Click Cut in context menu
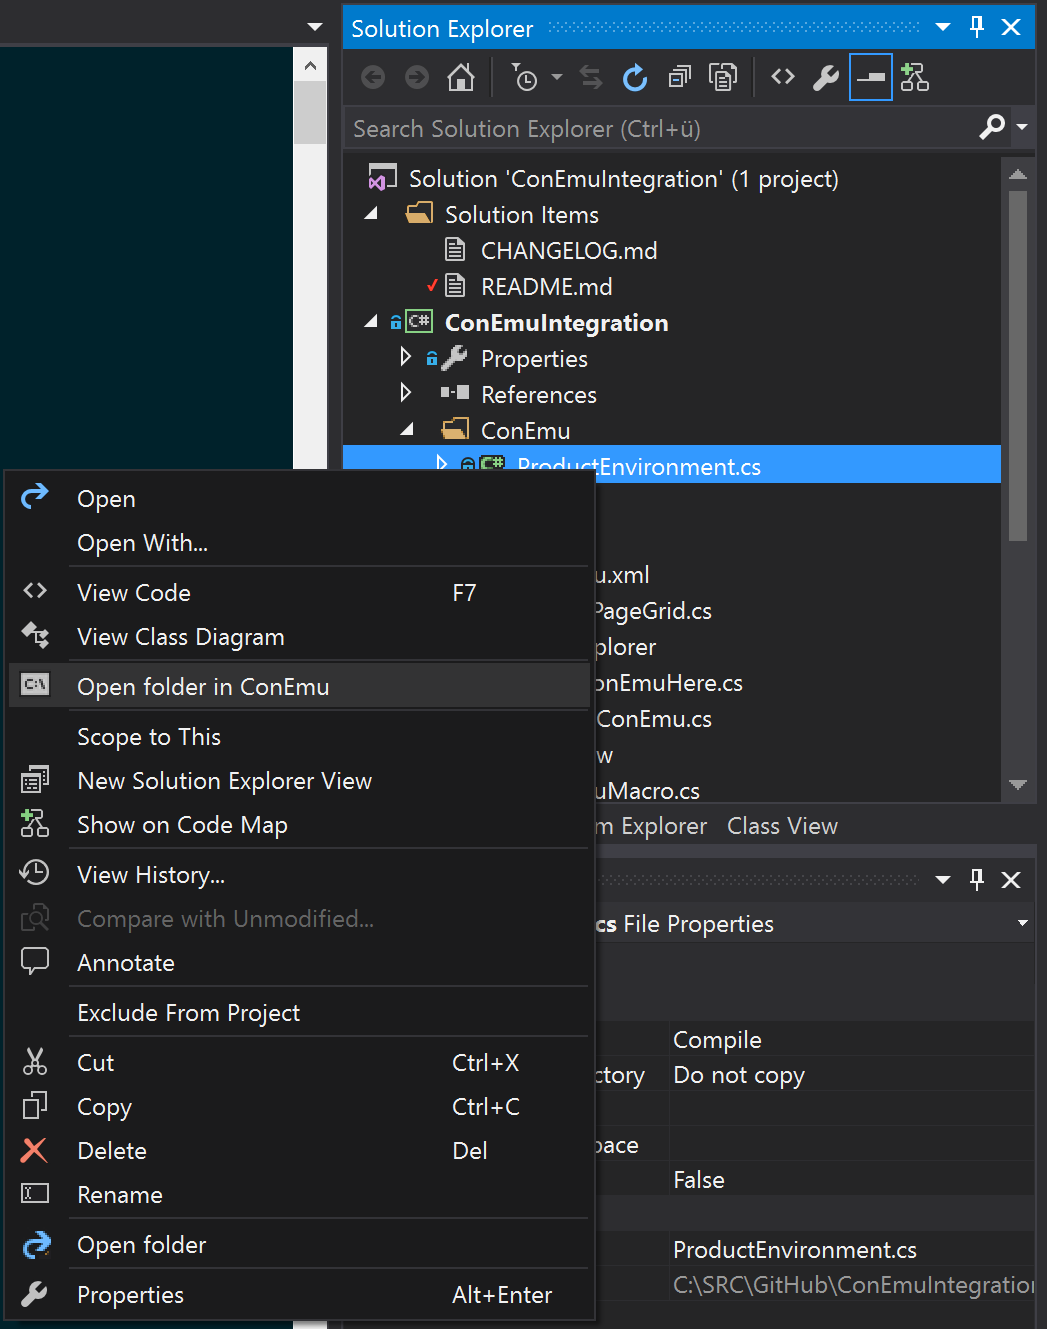This screenshot has width=1047, height=1329. coord(96,1063)
